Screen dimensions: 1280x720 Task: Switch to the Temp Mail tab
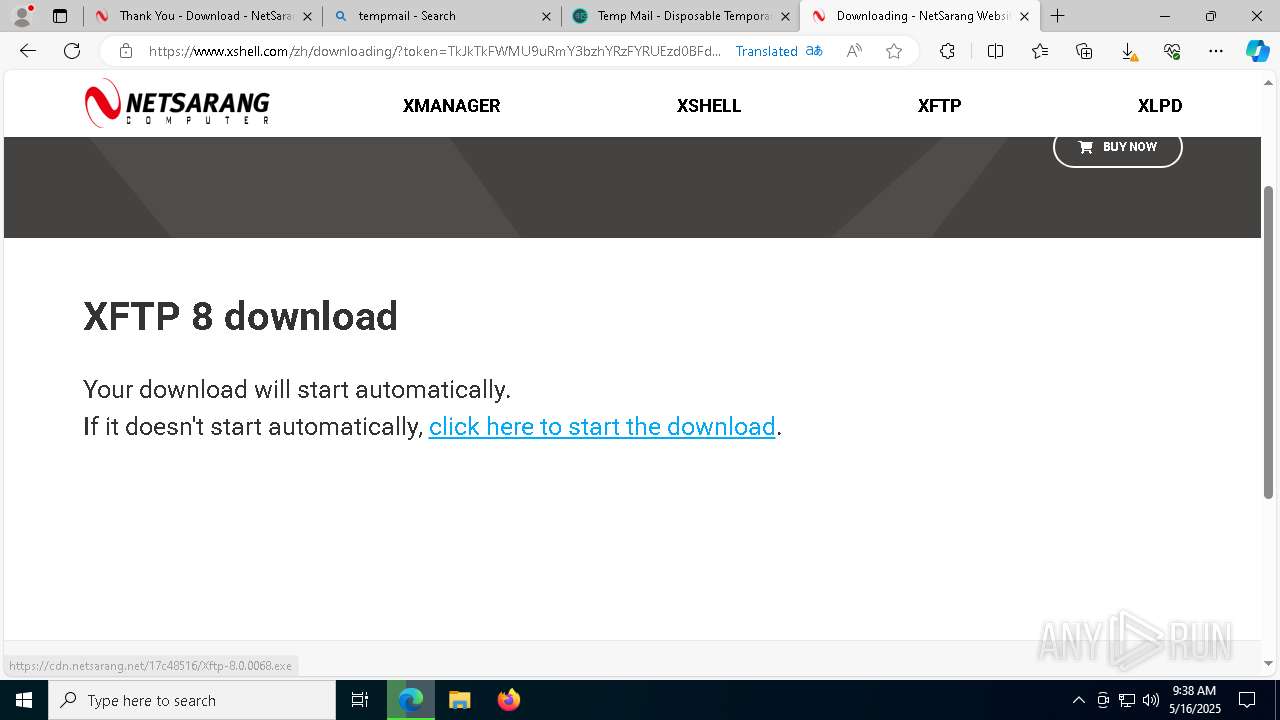pos(681,16)
